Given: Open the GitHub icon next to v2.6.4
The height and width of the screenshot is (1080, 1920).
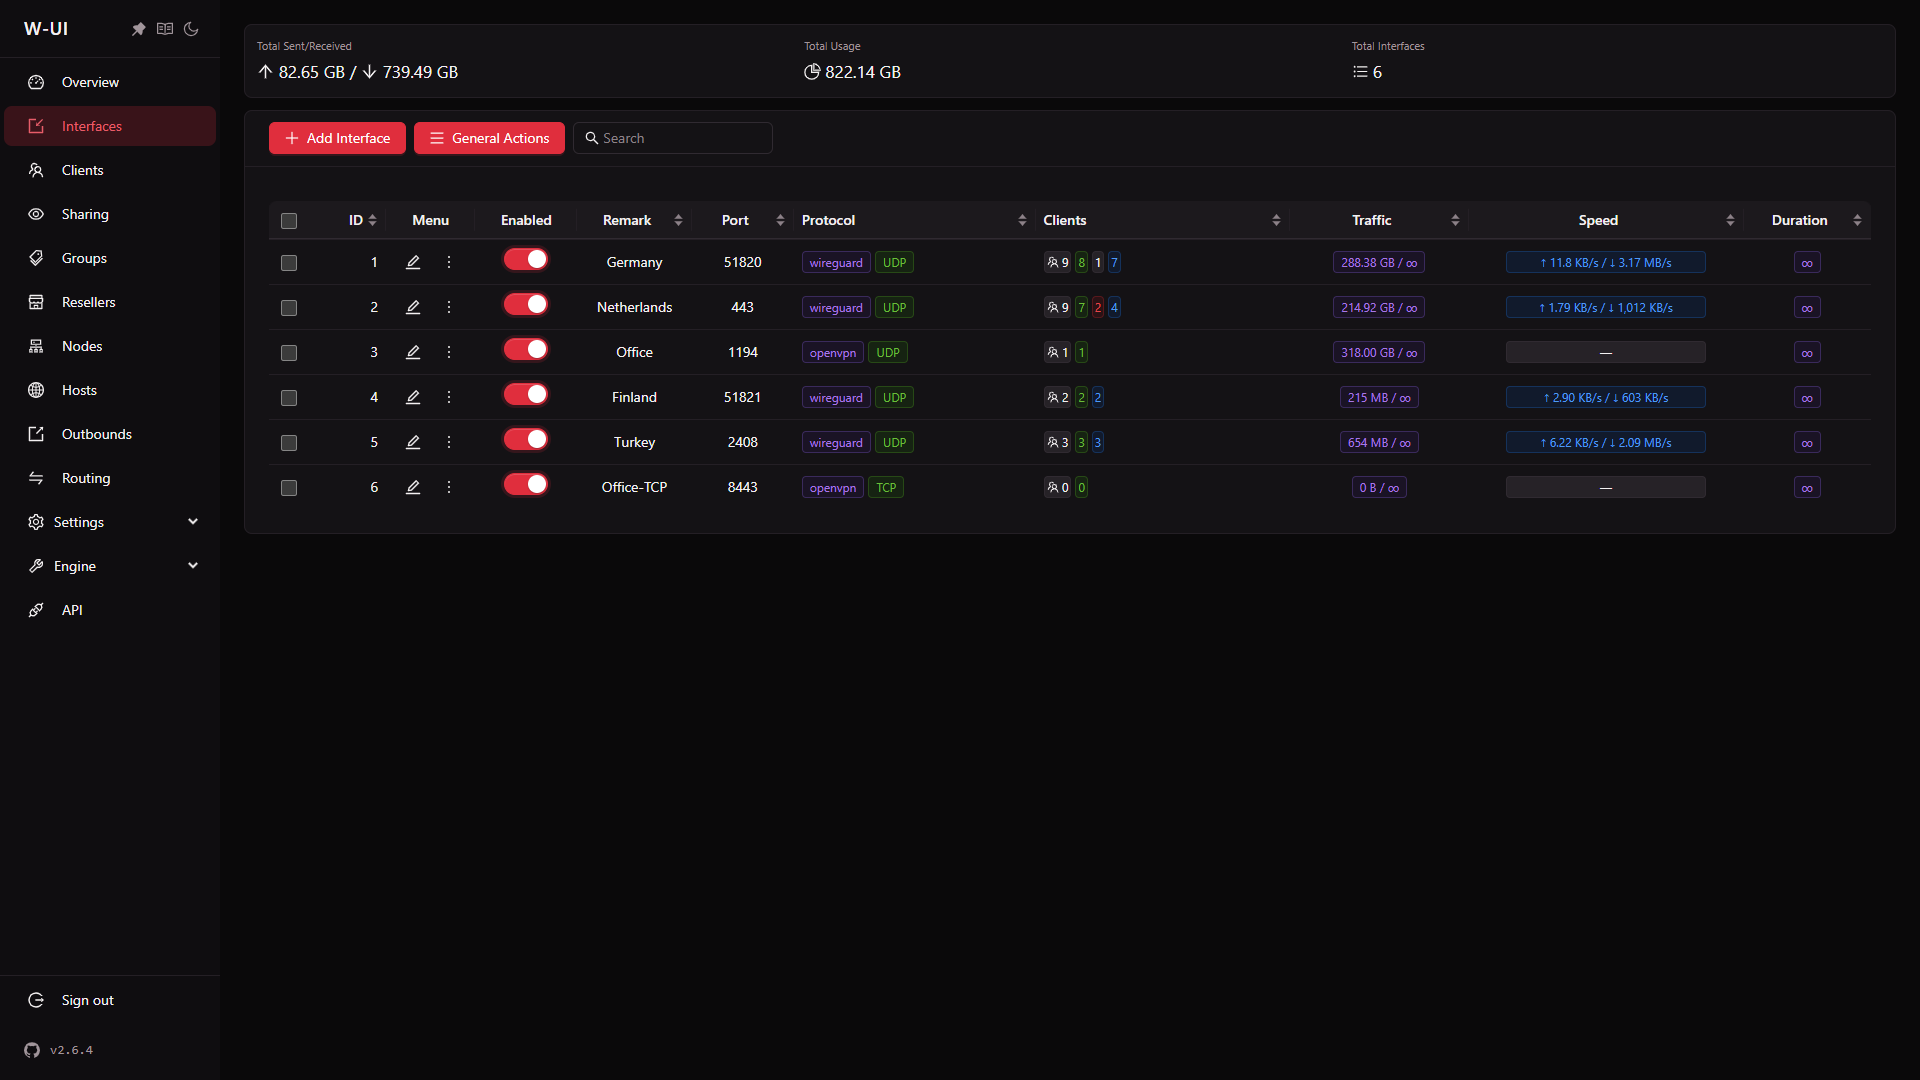Looking at the screenshot, I should click(x=32, y=1050).
